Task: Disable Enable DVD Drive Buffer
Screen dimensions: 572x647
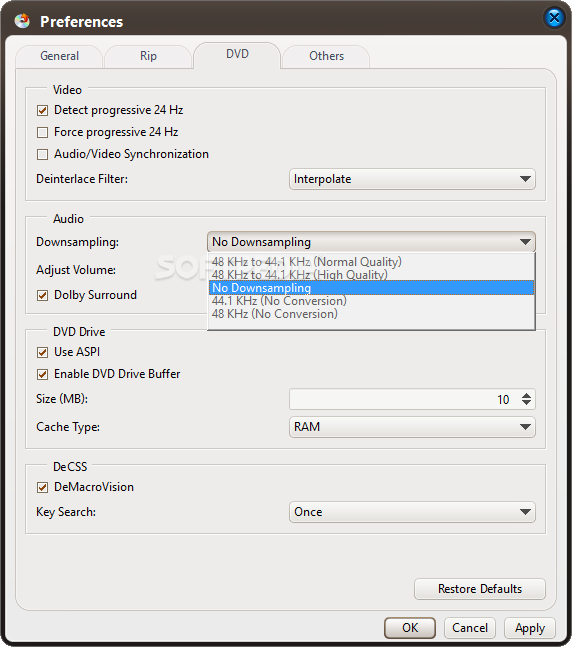Action: click(42, 374)
